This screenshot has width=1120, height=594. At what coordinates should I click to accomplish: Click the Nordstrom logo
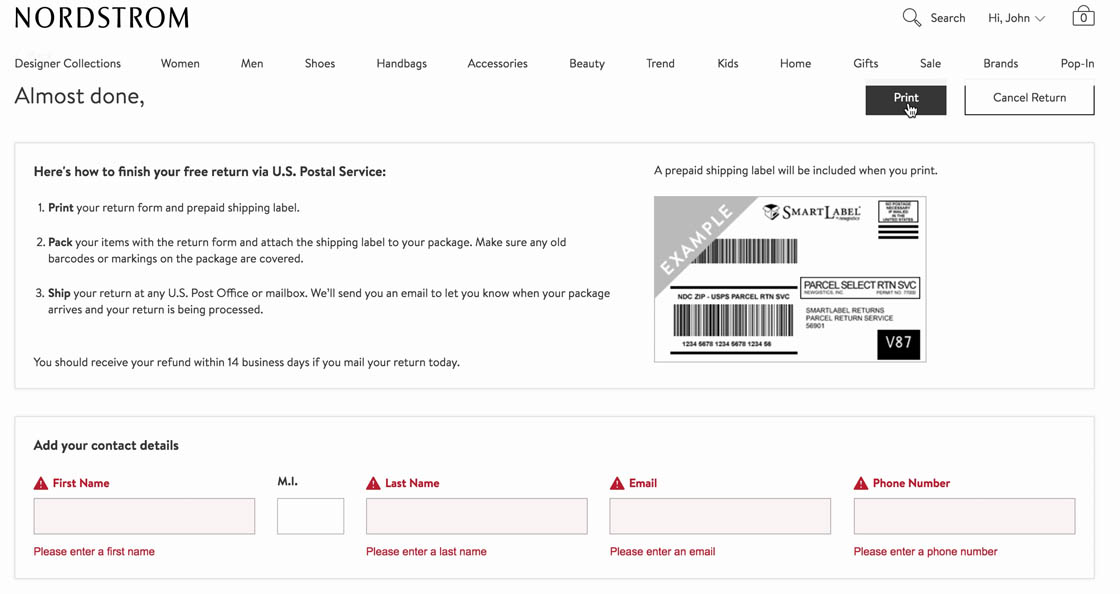pos(102,18)
